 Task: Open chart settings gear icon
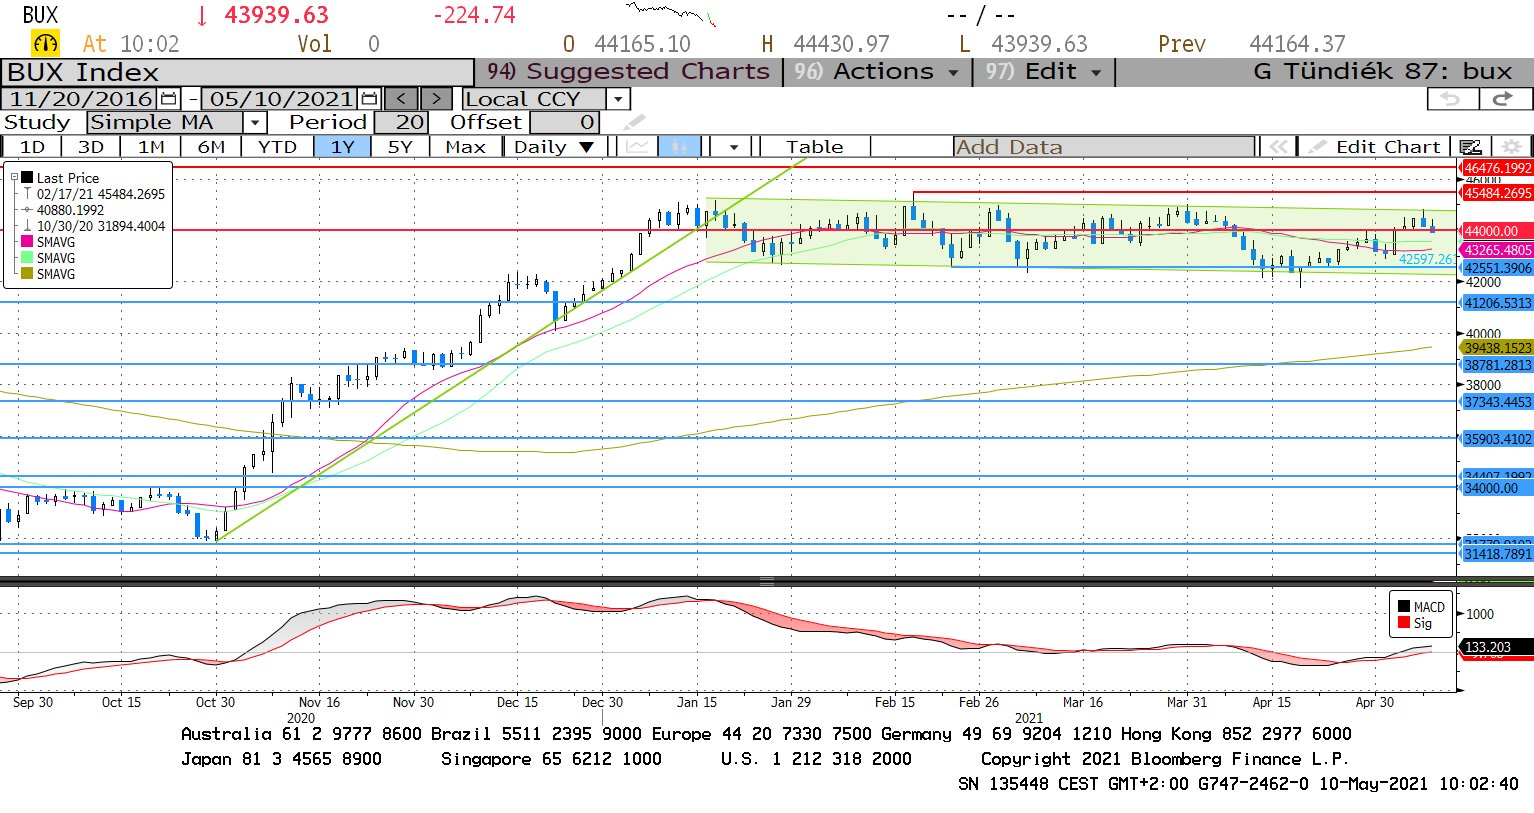coord(1512,146)
